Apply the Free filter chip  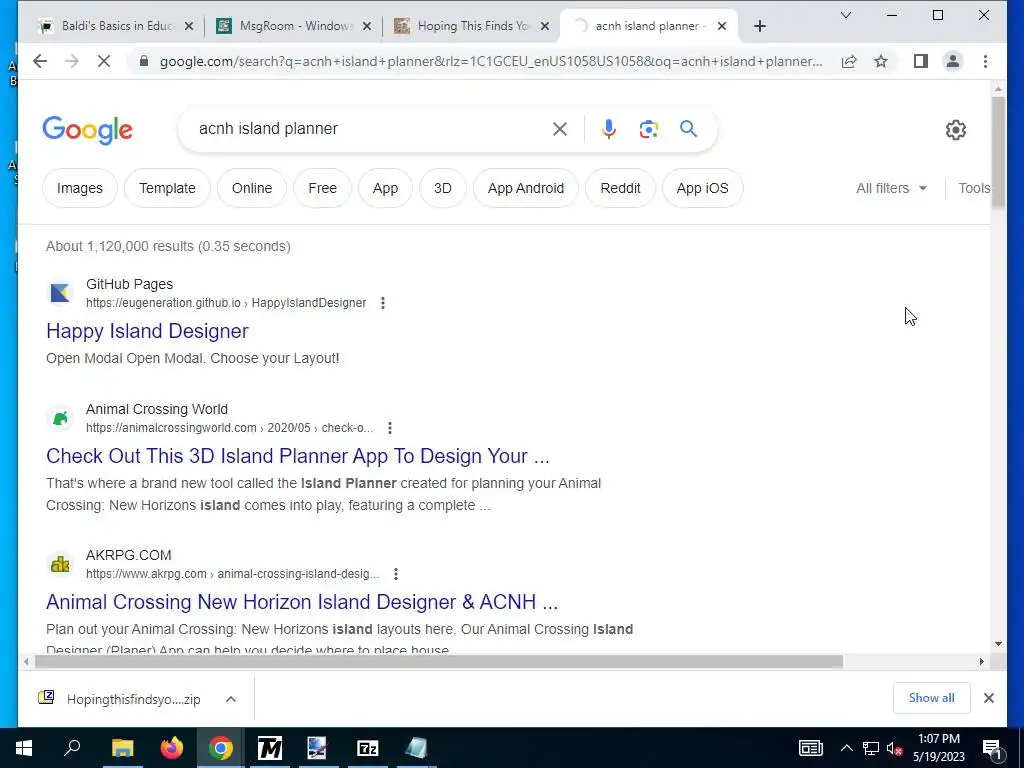pyautogui.click(x=323, y=188)
